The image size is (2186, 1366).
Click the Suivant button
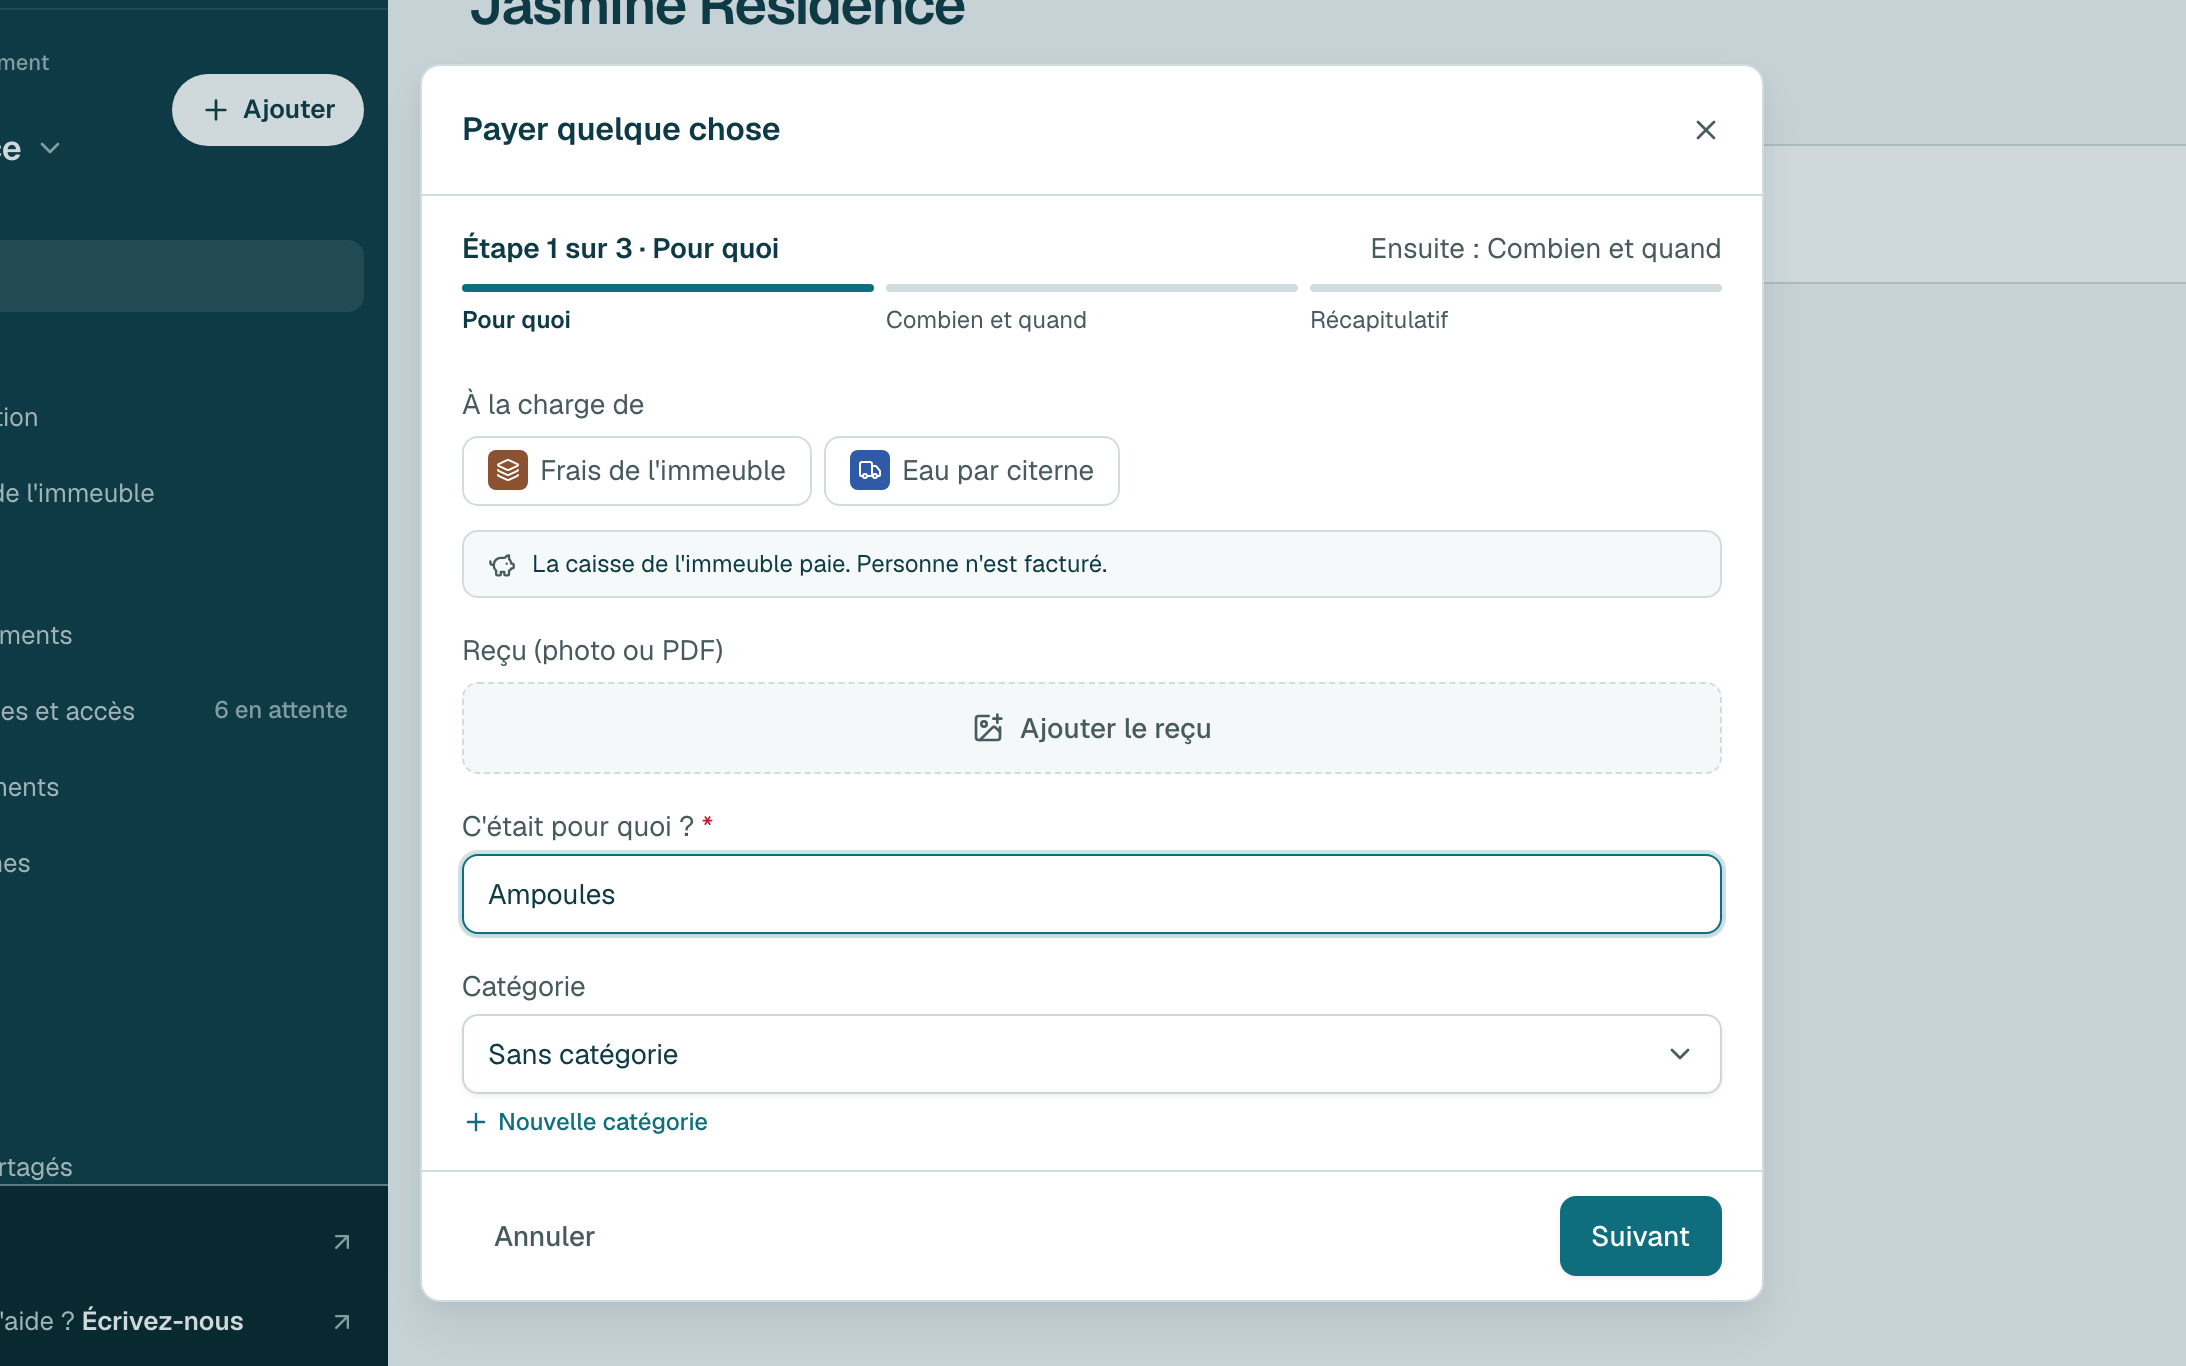coord(1641,1236)
